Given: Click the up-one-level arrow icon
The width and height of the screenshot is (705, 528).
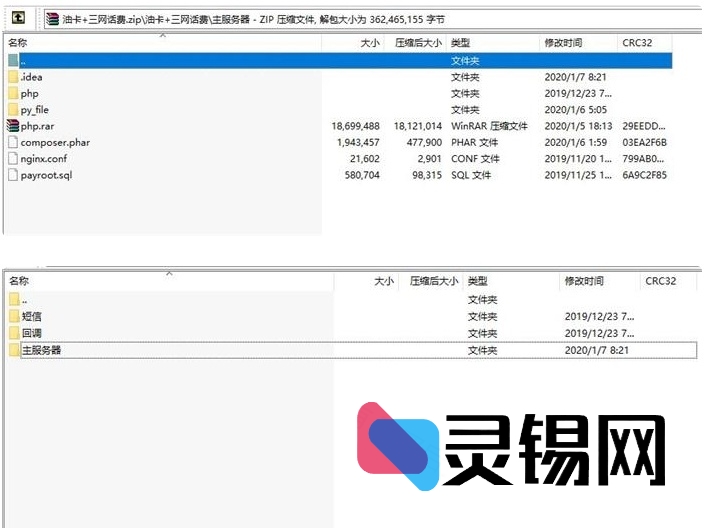Looking at the screenshot, I should pos(18,18).
